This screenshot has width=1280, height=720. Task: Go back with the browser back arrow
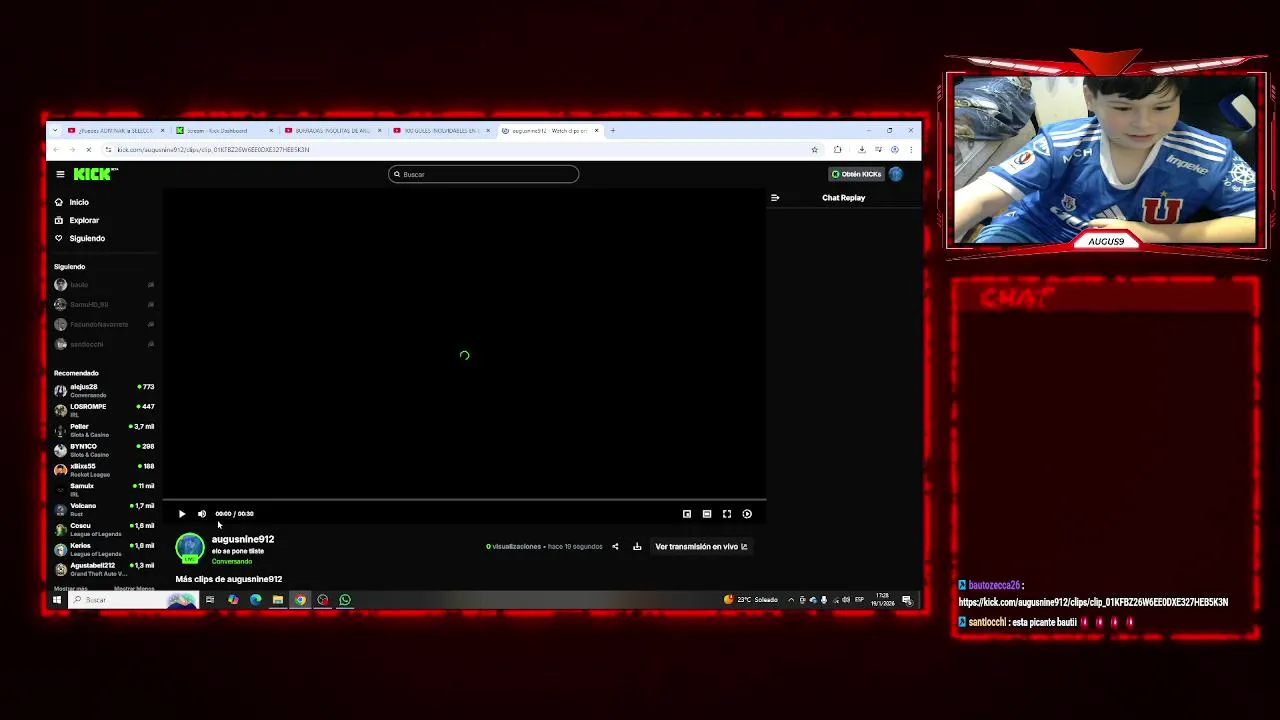(x=56, y=150)
